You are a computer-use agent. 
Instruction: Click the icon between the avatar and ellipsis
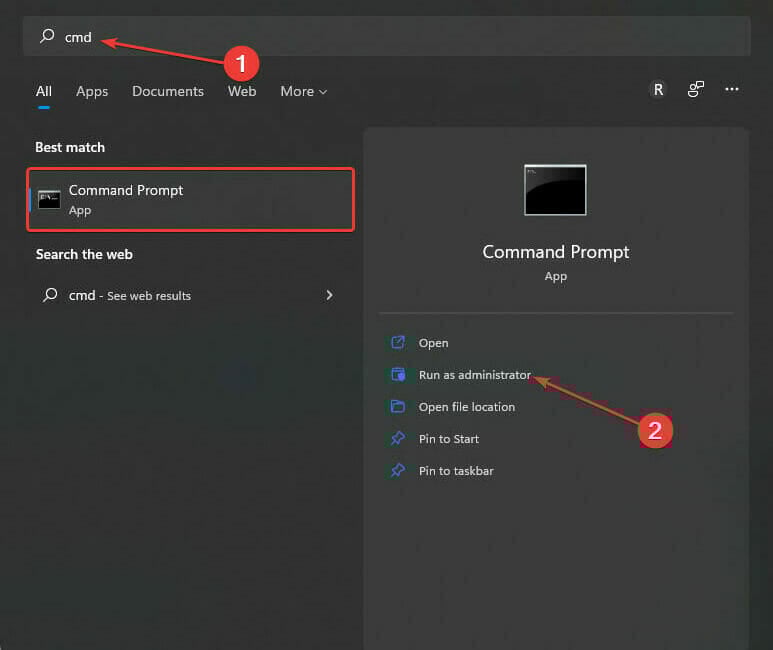[696, 89]
